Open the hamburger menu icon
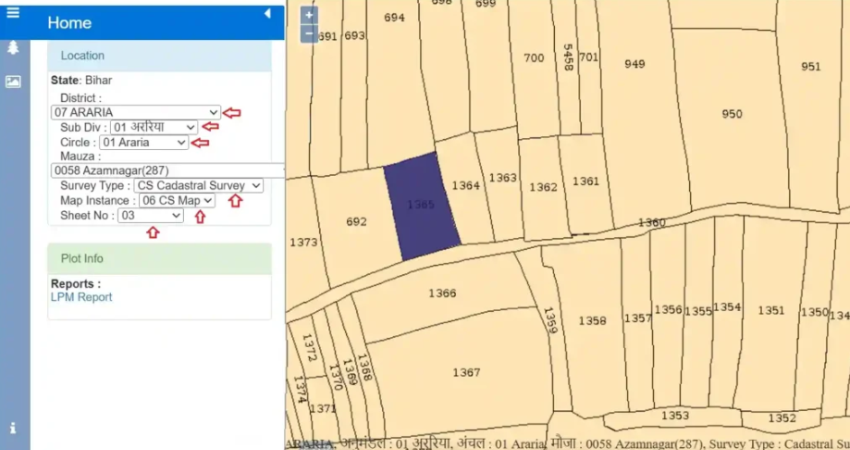 point(12,12)
